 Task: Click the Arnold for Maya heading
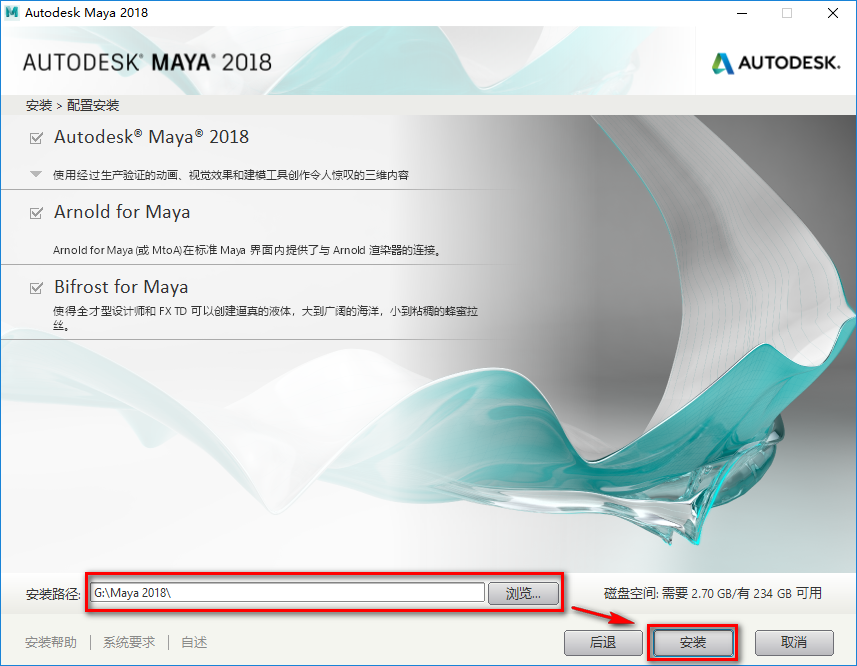click(122, 212)
